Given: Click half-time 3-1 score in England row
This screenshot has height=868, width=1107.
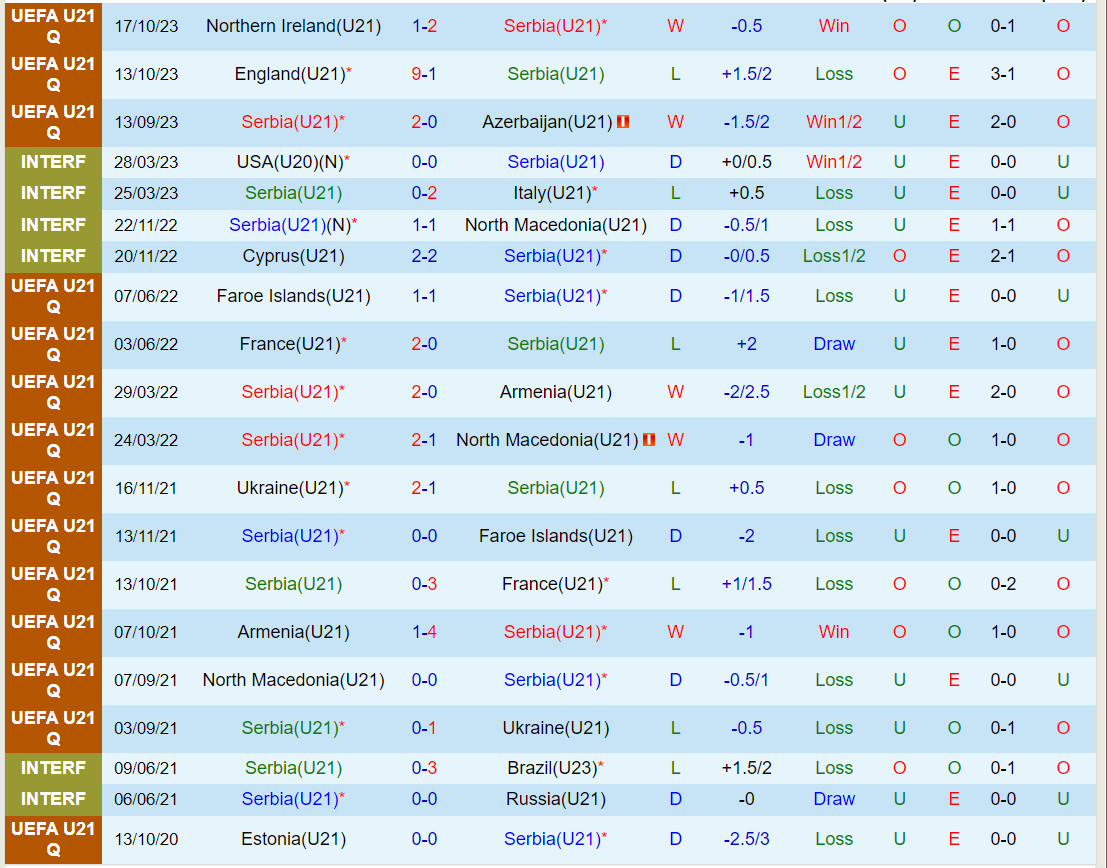Looking at the screenshot, I should click(1003, 74).
